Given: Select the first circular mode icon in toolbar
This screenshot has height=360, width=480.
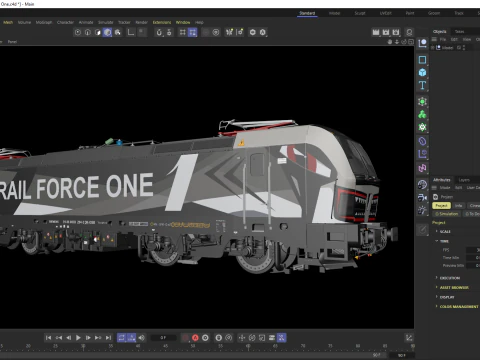Looking at the screenshot, I should (x=78, y=32).
